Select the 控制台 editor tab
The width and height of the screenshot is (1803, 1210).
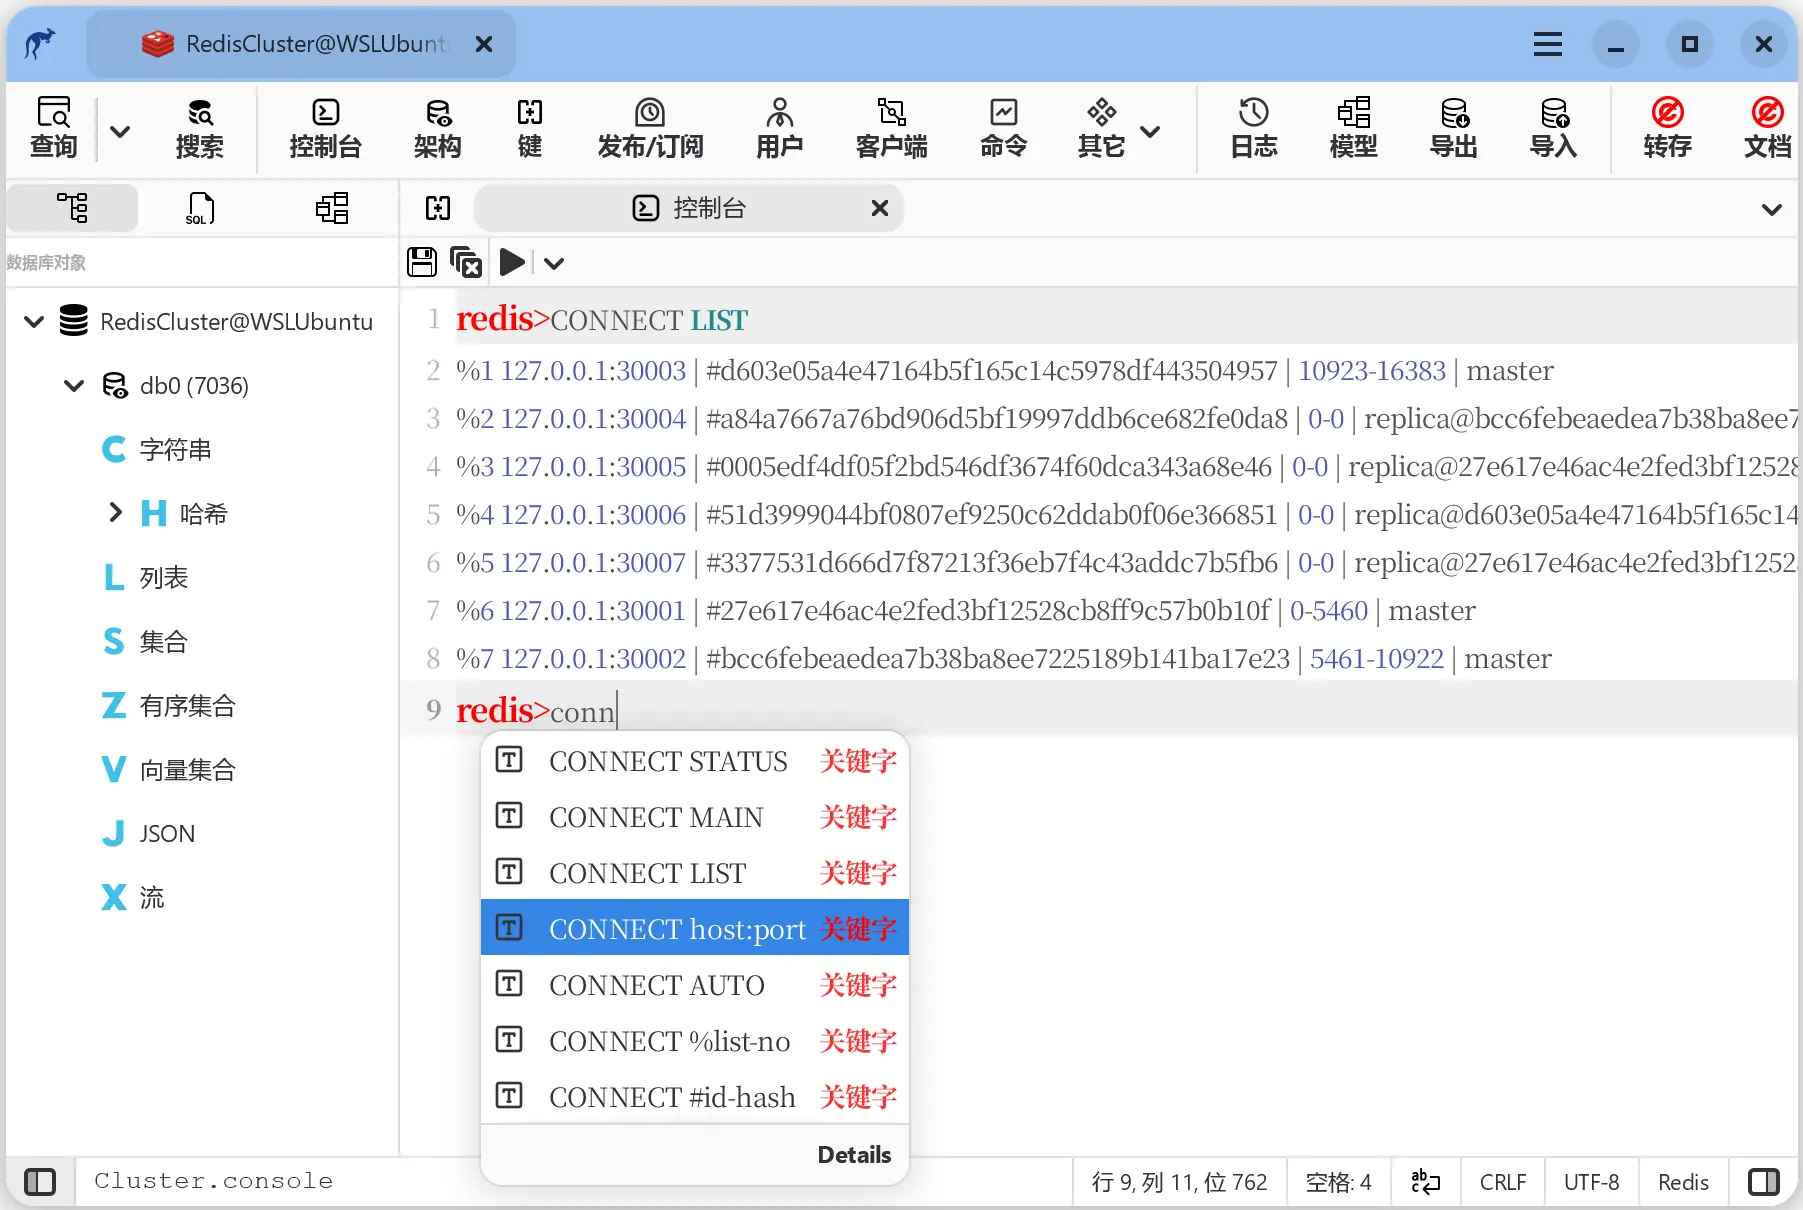(x=689, y=208)
